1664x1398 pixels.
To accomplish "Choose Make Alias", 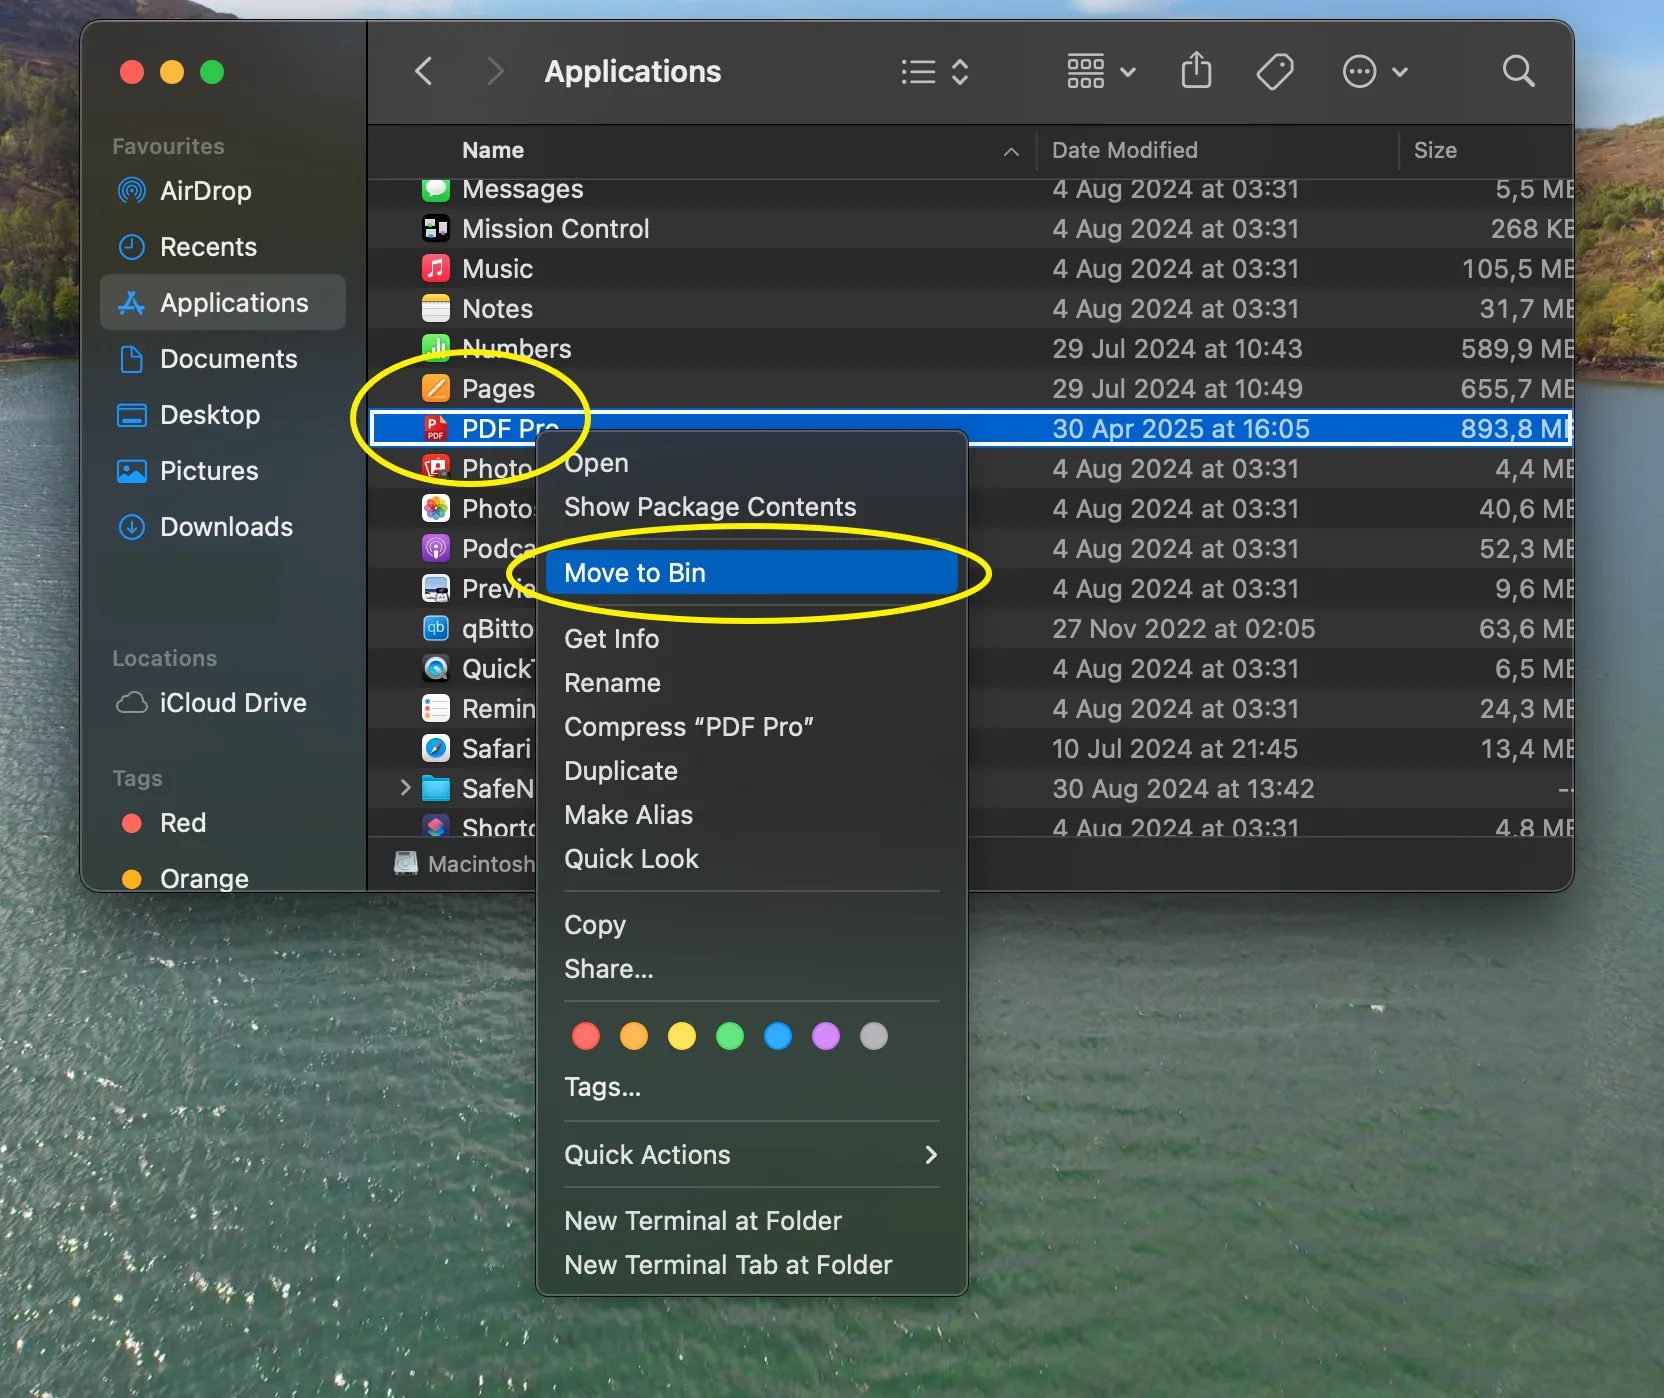I will click(x=752, y=815).
